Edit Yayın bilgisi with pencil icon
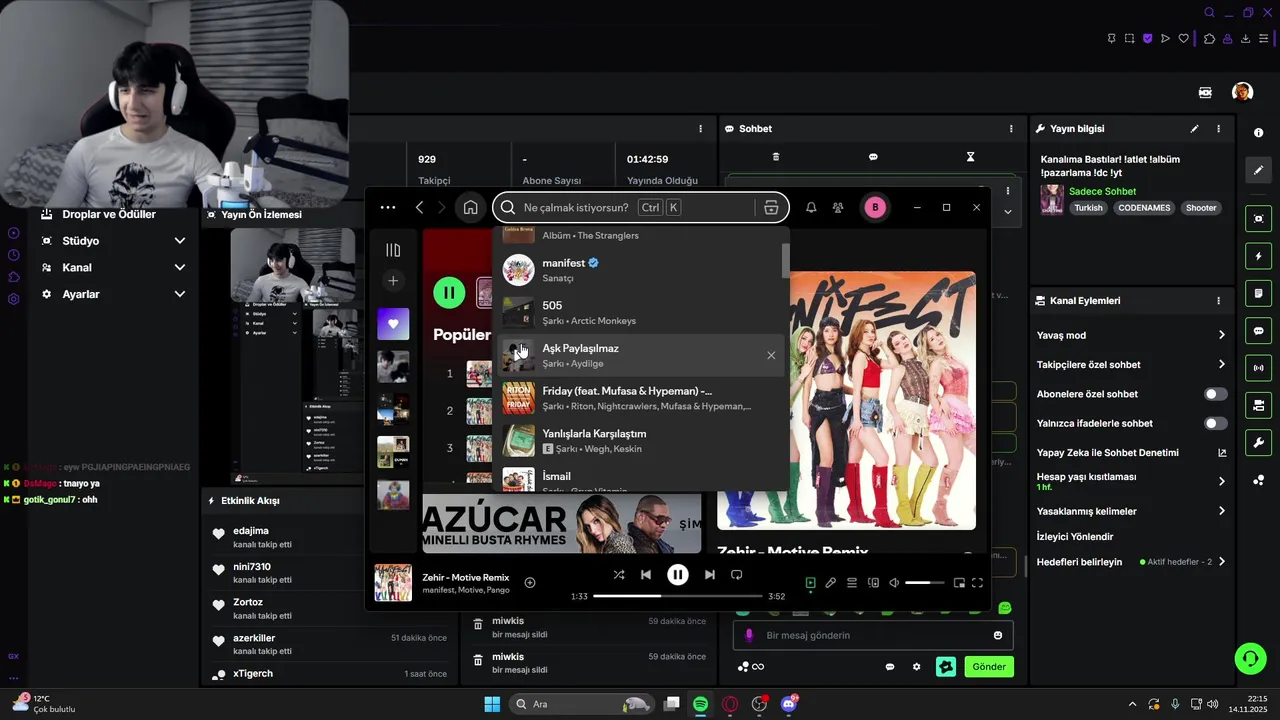 (x=1194, y=129)
